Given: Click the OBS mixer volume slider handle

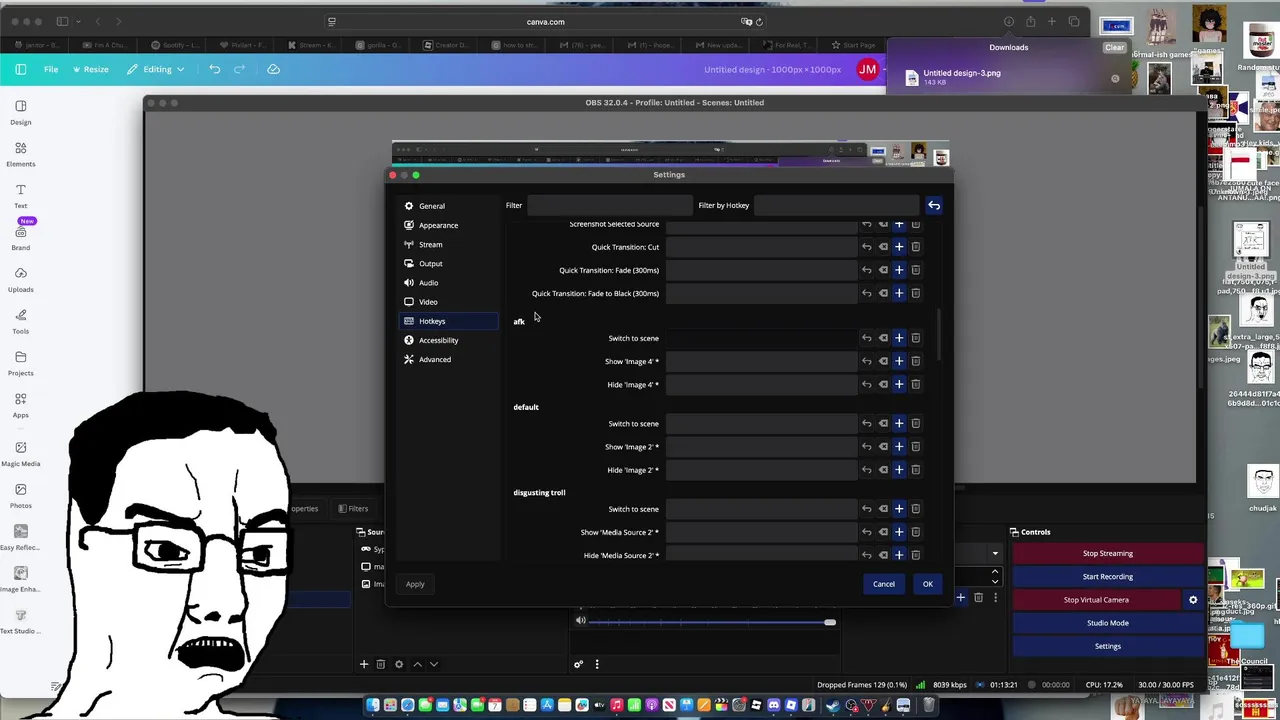Looking at the screenshot, I should (x=829, y=623).
